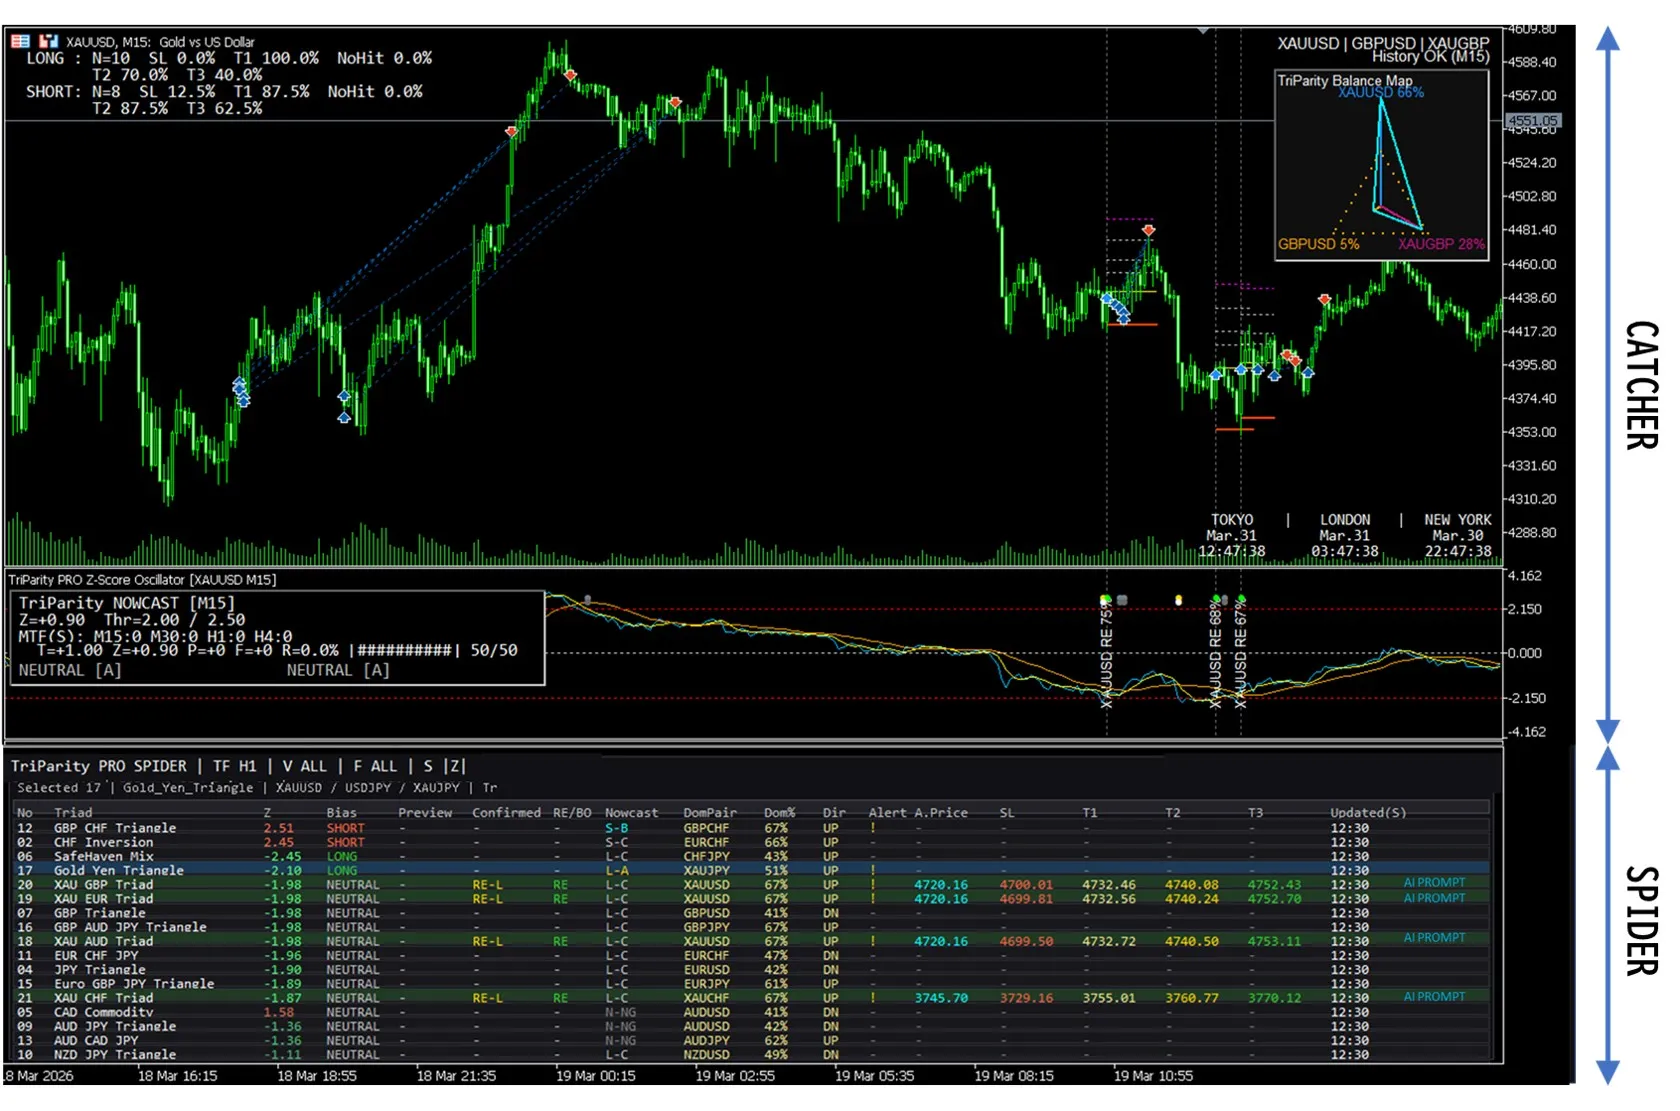The height and width of the screenshot is (1111, 1680).
Task: Click the F ALL filter in Spider header
Action: [x=375, y=766]
